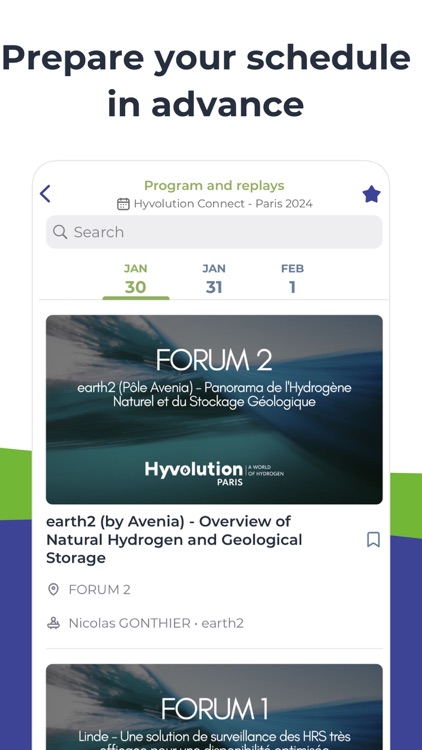Image resolution: width=422 pixels, height=750 pixels.
Task: Click the speaker icon beside Nicolas GONTHIER
Action: (x=54, y=623)
